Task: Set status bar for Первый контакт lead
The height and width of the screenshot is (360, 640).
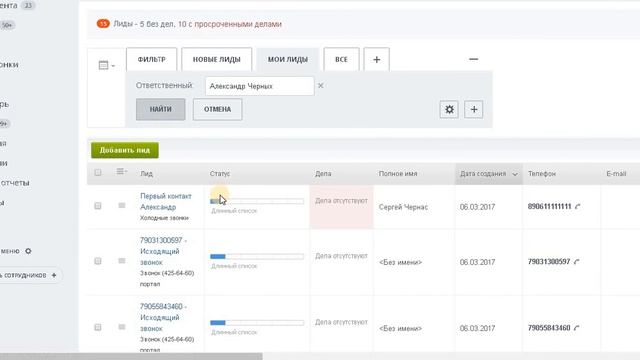Action: (x=257, y=201)
